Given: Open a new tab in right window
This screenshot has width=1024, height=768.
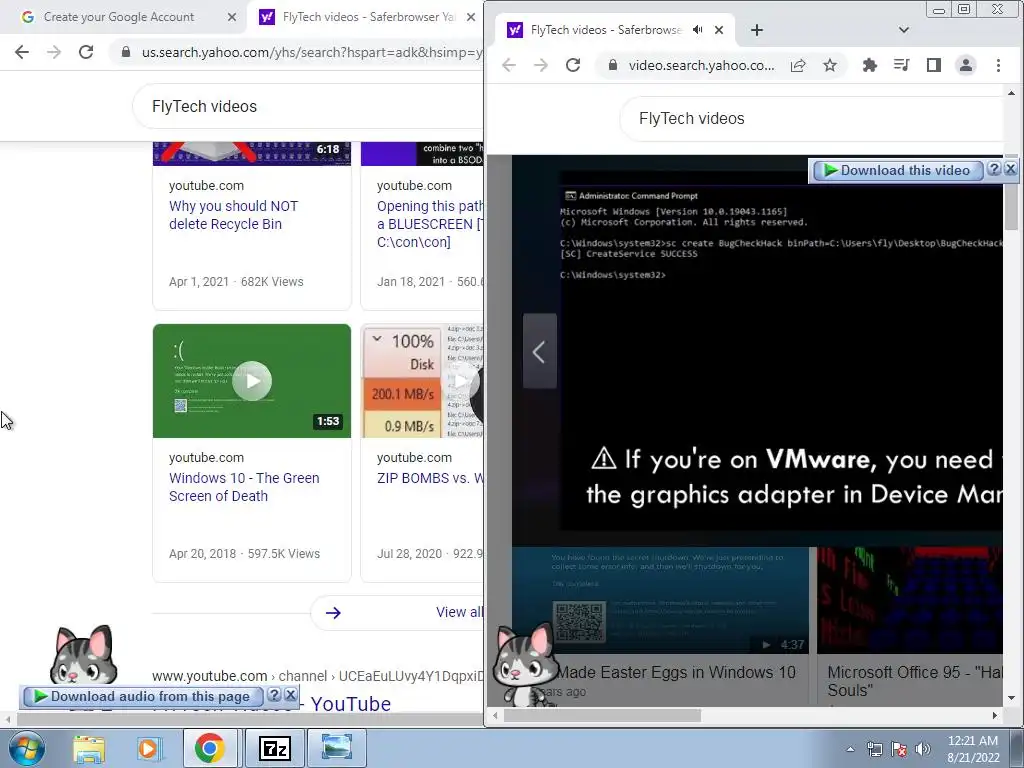Looking at the screenshot, I should click(x=756, y=30).
